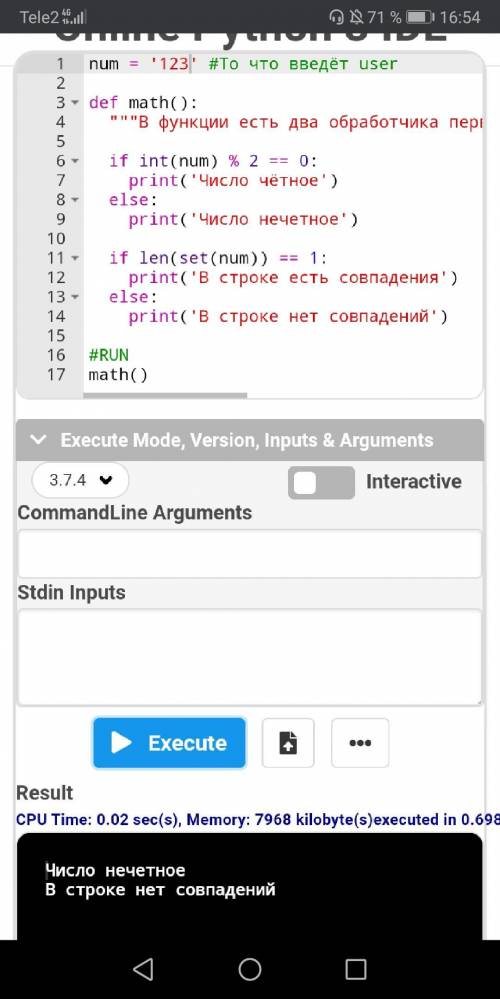Toggle the Interactive mode switch
Image resolution: width=500 pixels, height=999 pixels.
coord(321,482)
